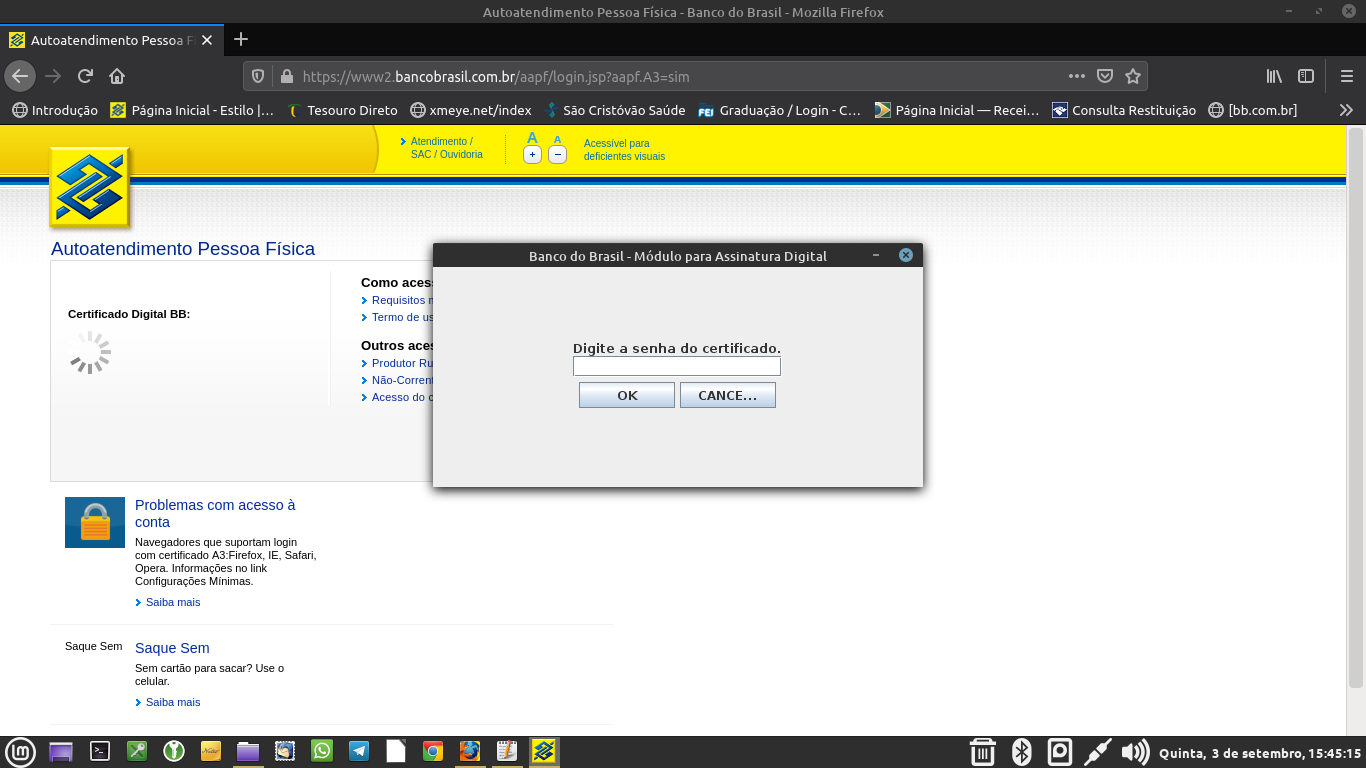Open Terminal from the taskbar
The width and height of the screenshot is (1366, 768).
pos(100,751)
